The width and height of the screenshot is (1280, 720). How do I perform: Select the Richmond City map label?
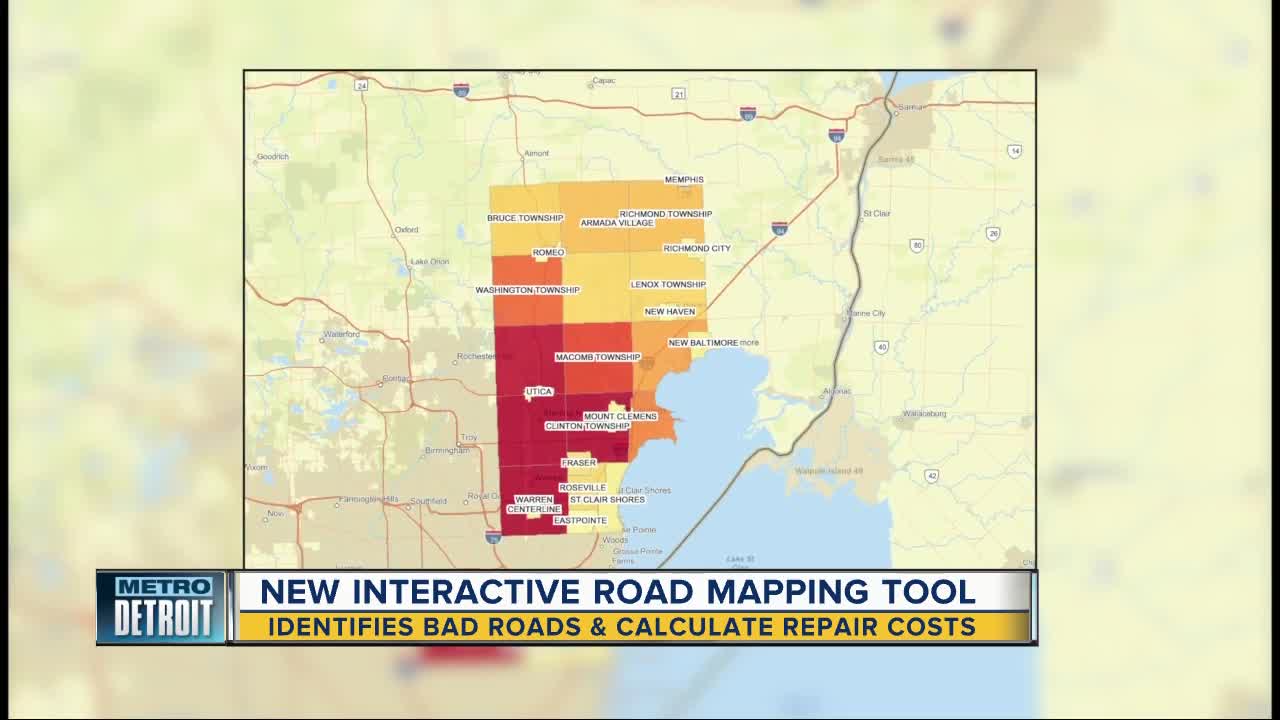pos(696,248)
